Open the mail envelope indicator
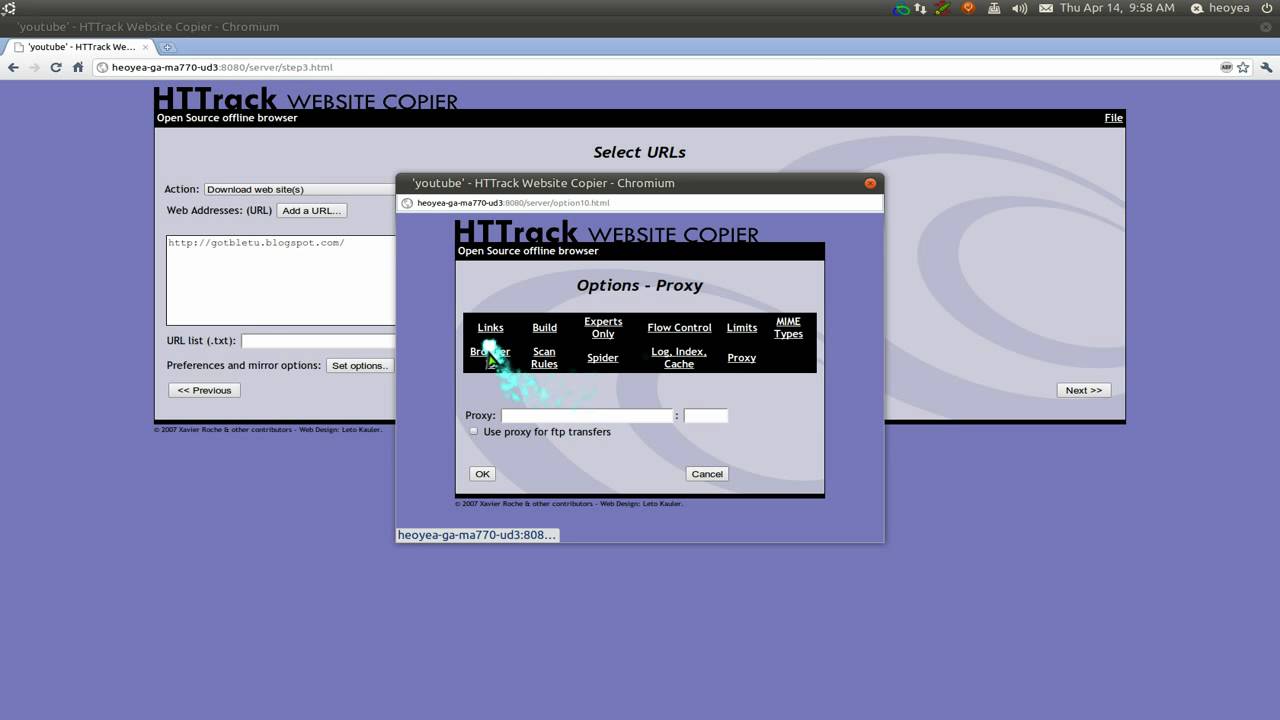The image size is (1280, 720). pyautogui.click(x=1046, y=8)
